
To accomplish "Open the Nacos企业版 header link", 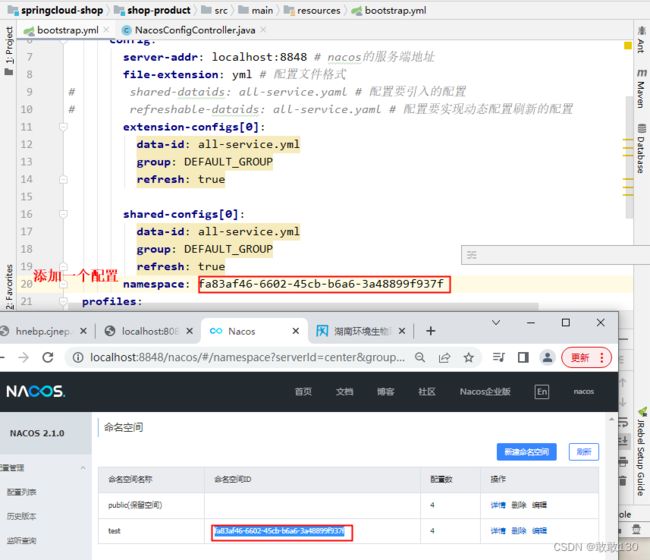I will click(x=485, y=392).
